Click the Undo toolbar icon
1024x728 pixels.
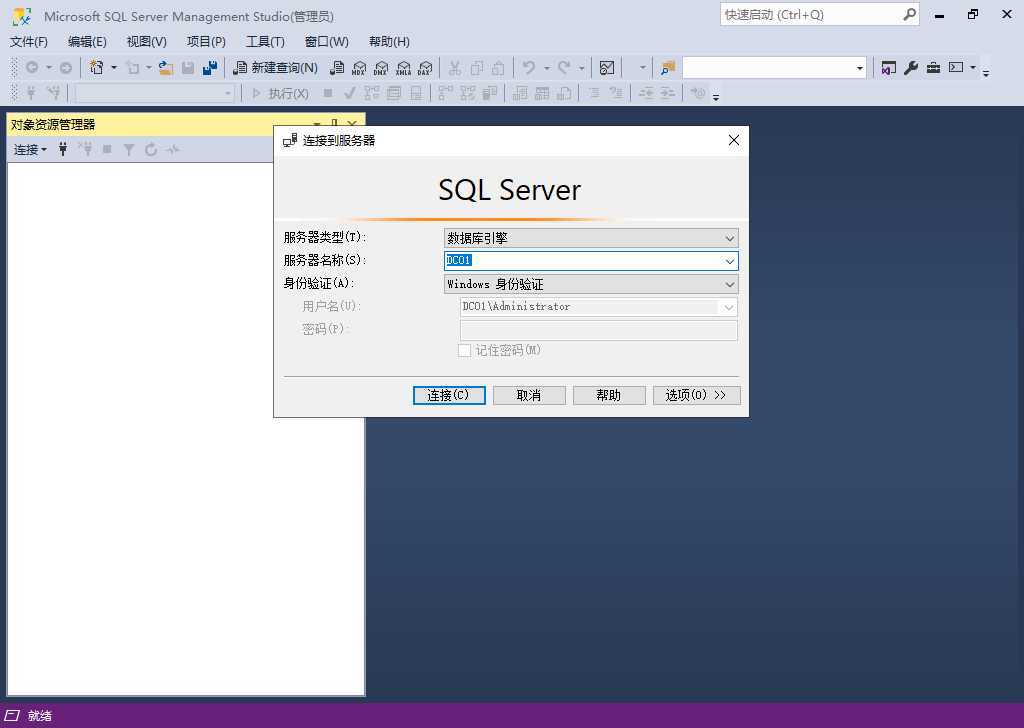pos(529,67)
